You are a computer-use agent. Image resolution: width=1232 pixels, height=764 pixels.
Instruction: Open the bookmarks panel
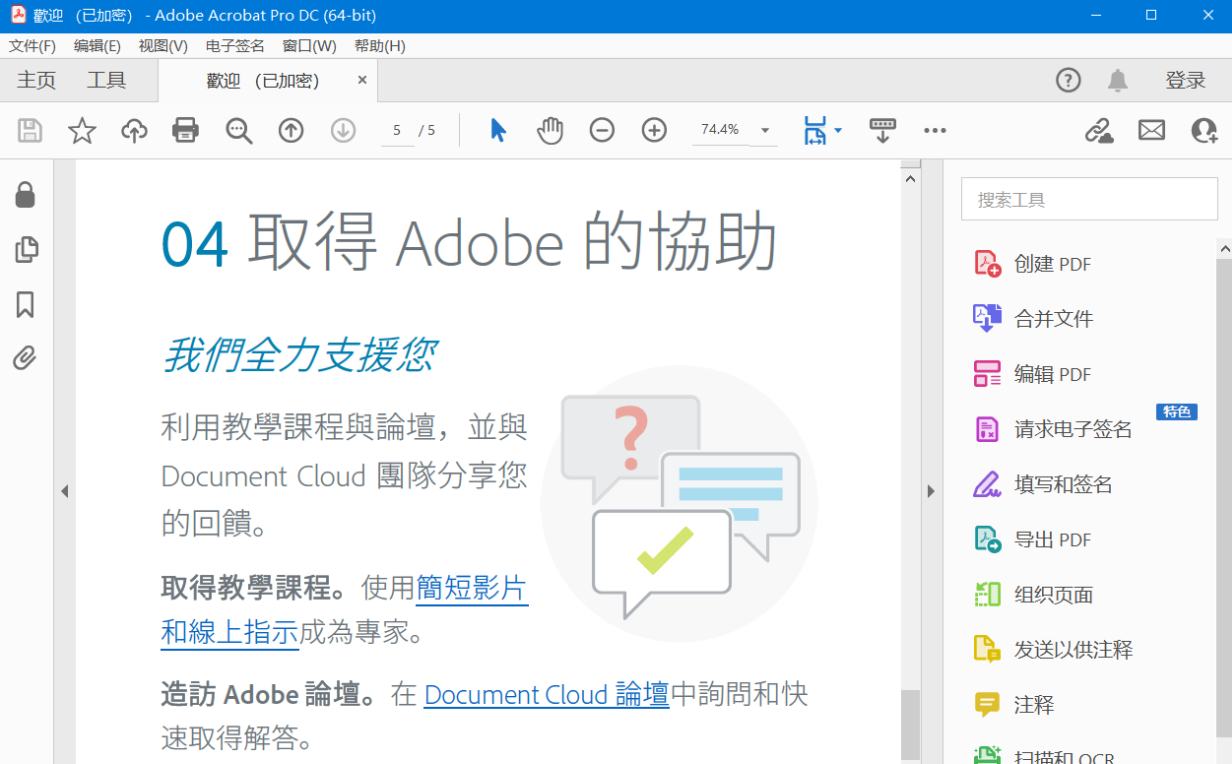point(25,305)
